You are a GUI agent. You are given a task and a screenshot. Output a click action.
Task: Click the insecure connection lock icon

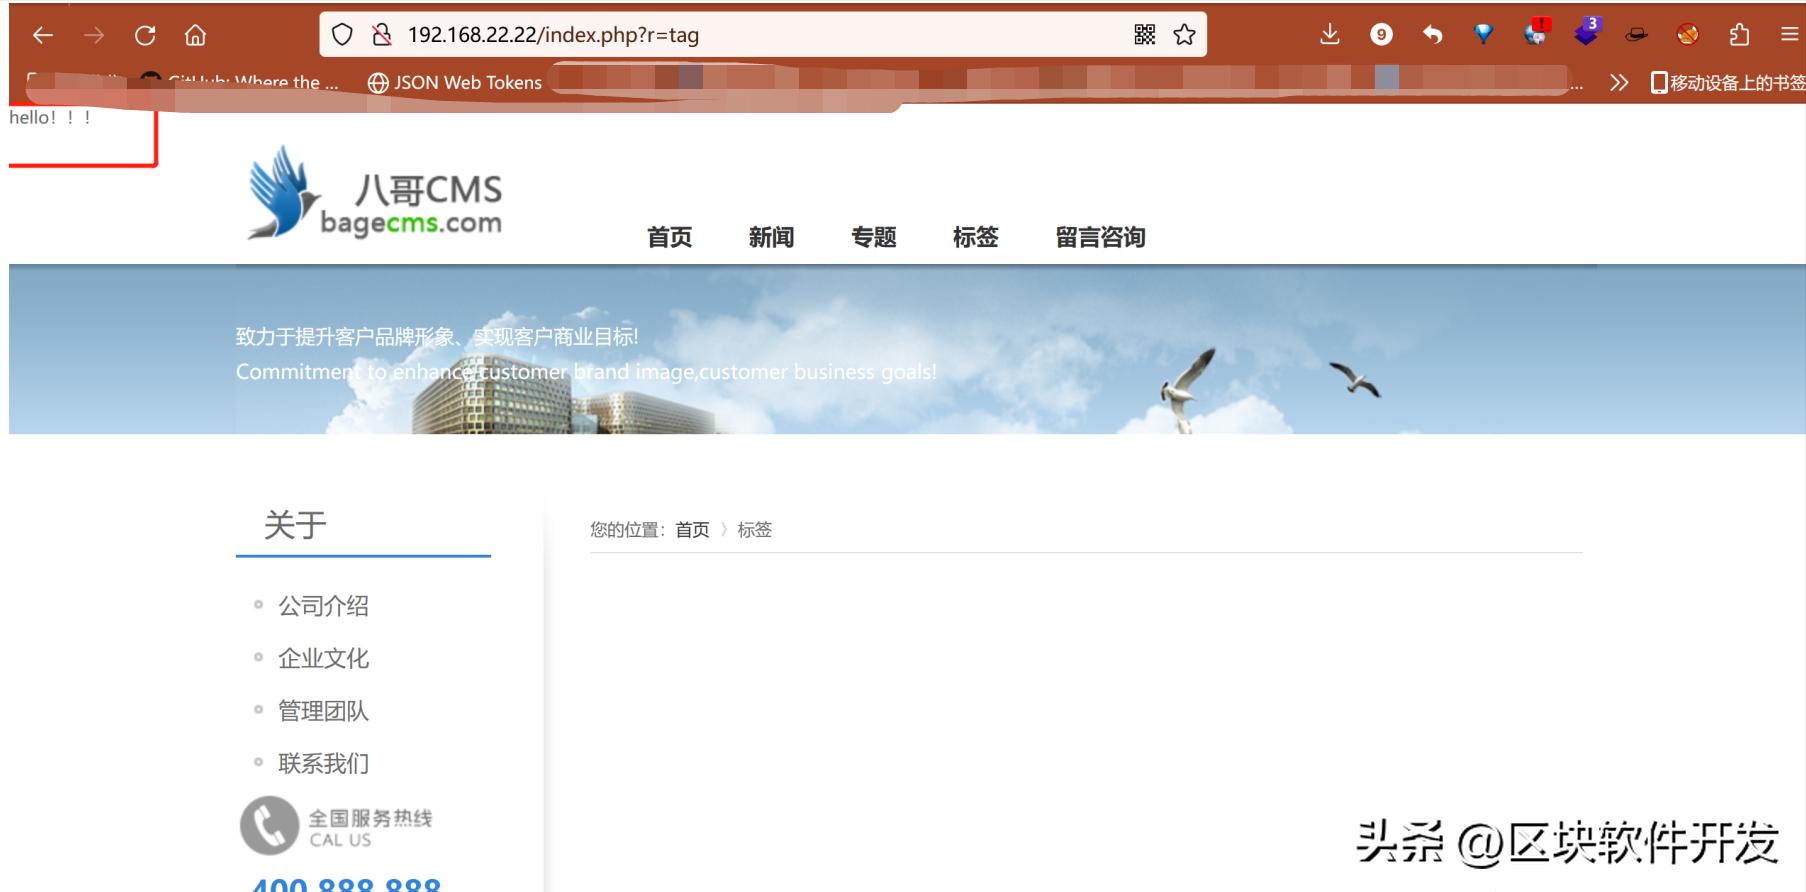pos(381,35)
